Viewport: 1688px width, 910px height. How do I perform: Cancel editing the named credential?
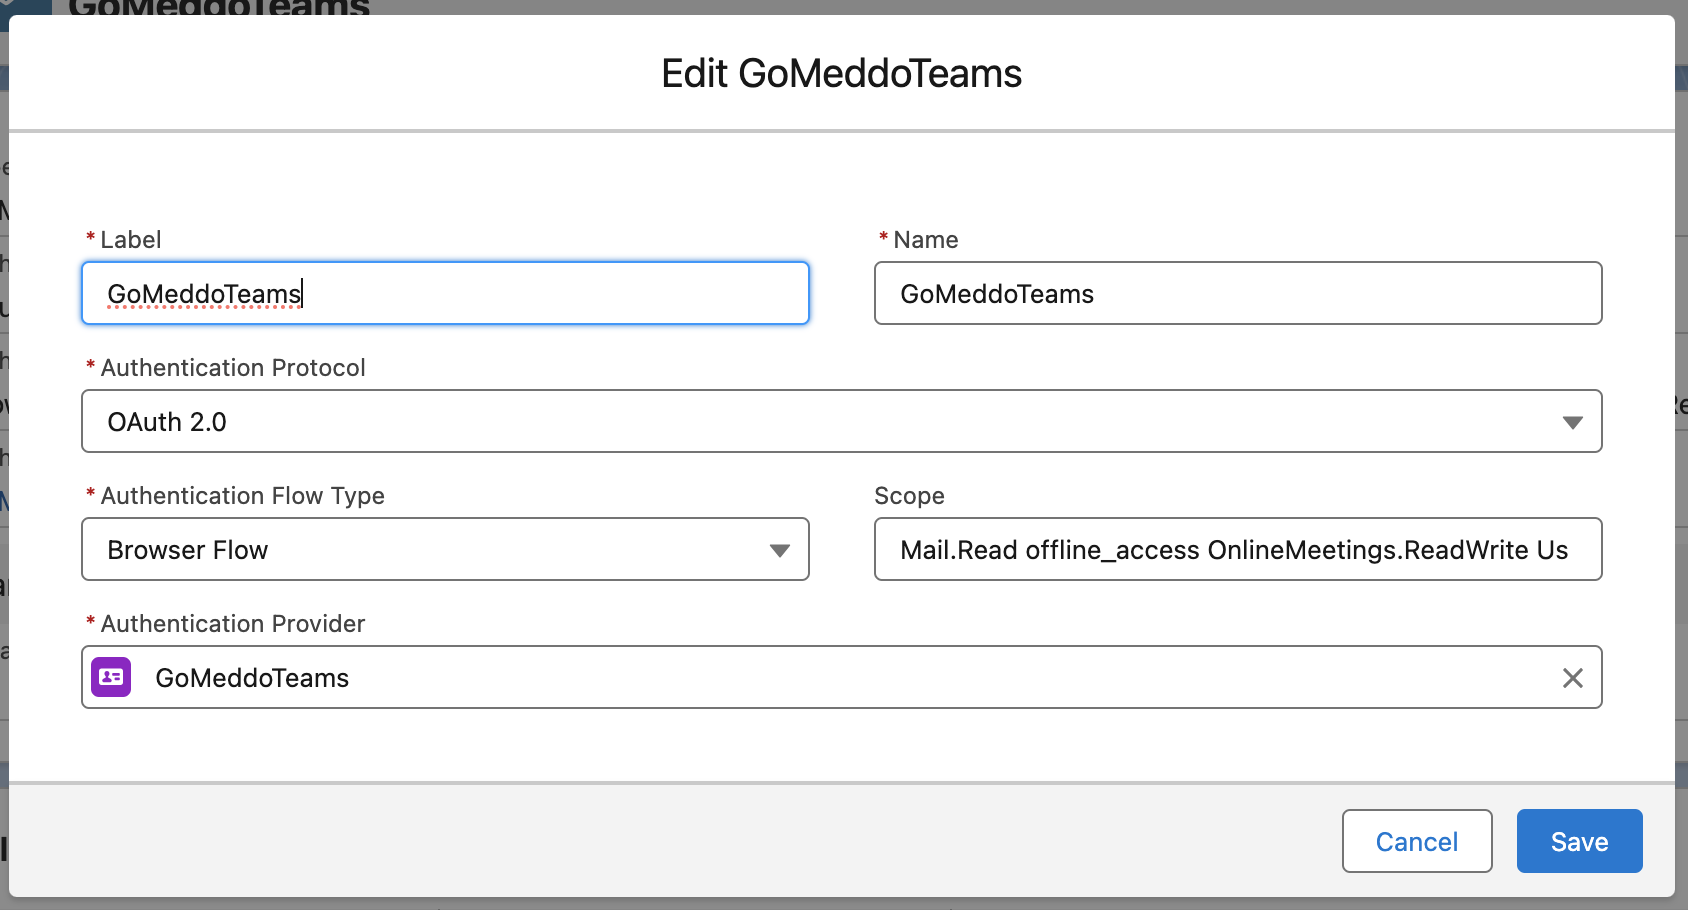[1416, 841]
